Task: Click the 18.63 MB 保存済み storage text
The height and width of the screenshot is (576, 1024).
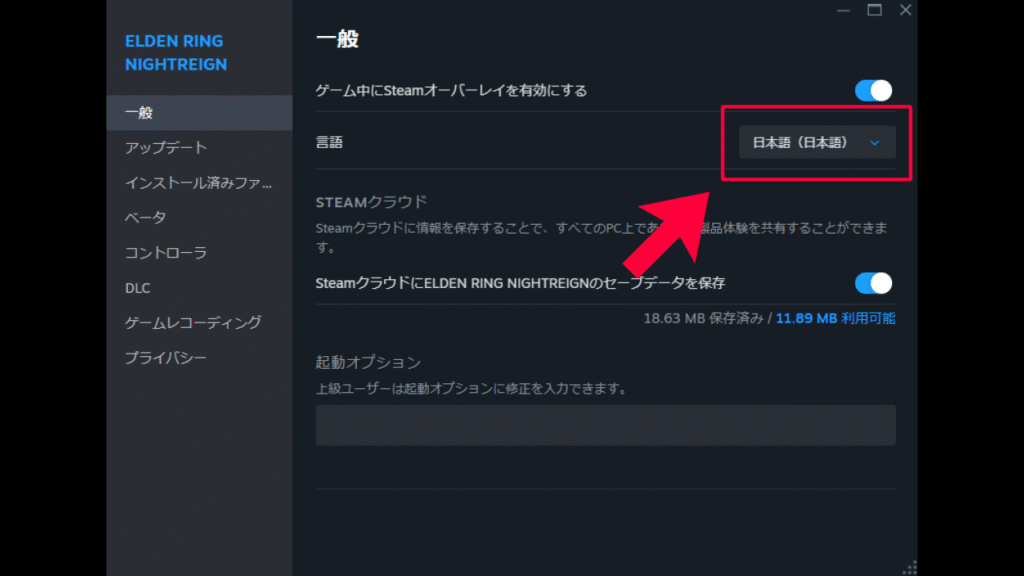Action: click(703, 319)
